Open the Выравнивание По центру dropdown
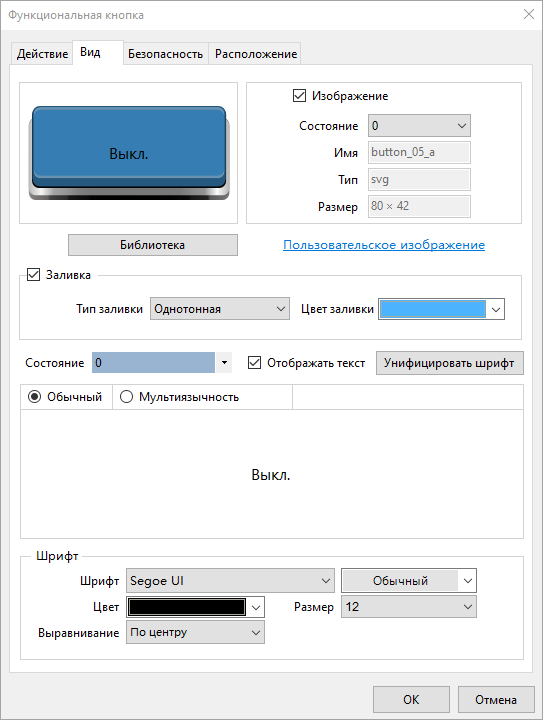The width and height of the screenshot is (543, 720). click(x=195, y=632)
